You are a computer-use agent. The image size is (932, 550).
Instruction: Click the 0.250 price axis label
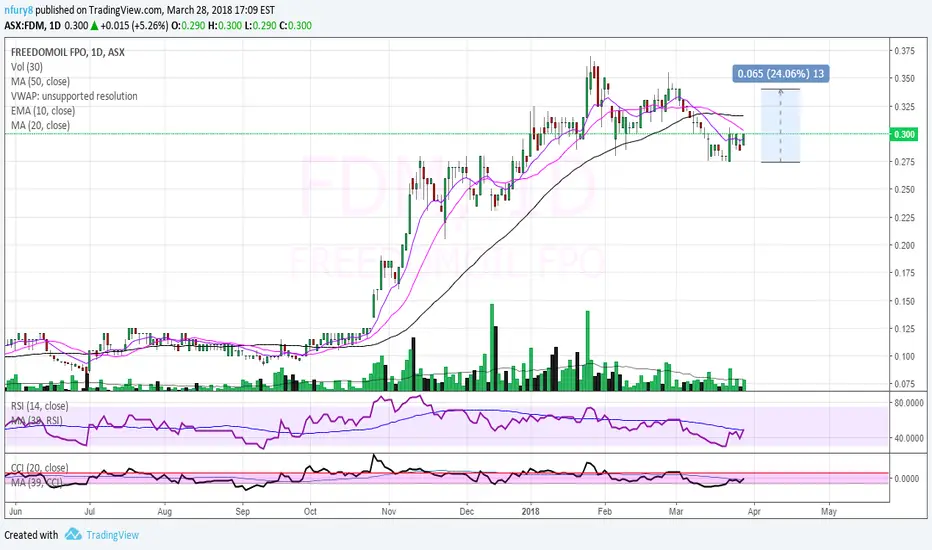905,190
